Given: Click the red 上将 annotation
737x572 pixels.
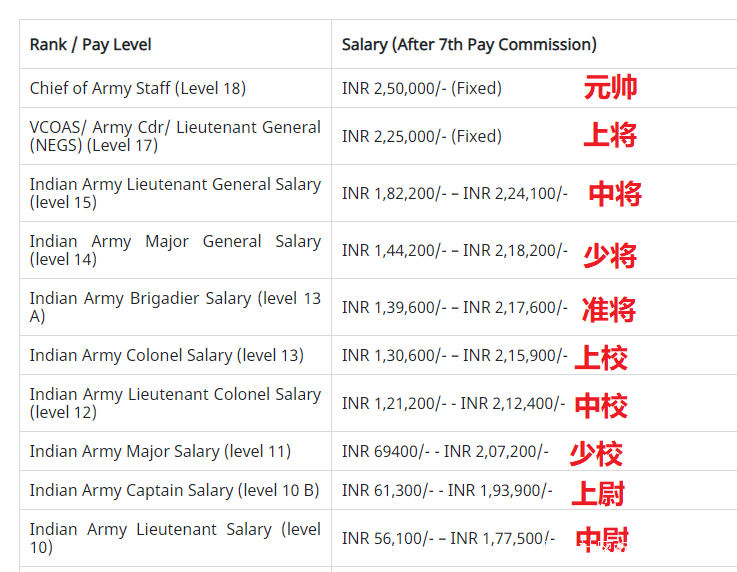Looking at the screenshot, I should pyautogui.click(x=610, y=136).
